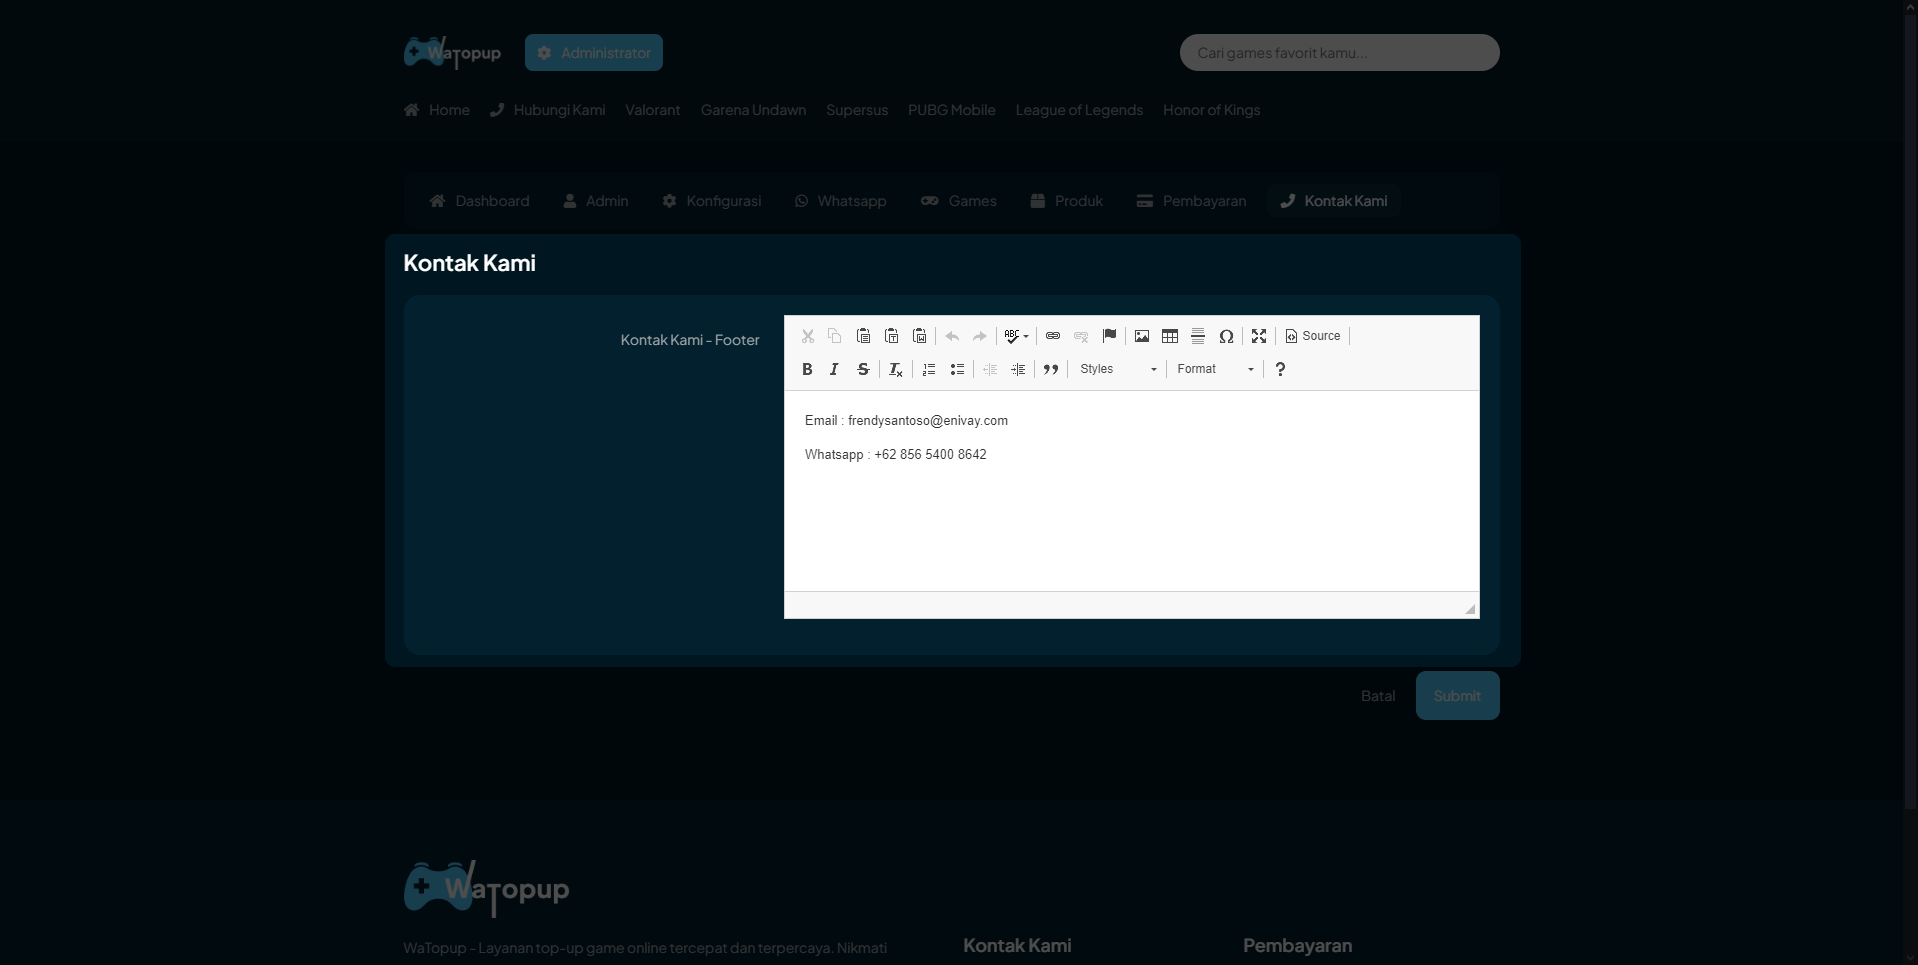This screenshot has width=1918, height=965.
Task: Open the Produk tab
Action: pos(1067,201)
